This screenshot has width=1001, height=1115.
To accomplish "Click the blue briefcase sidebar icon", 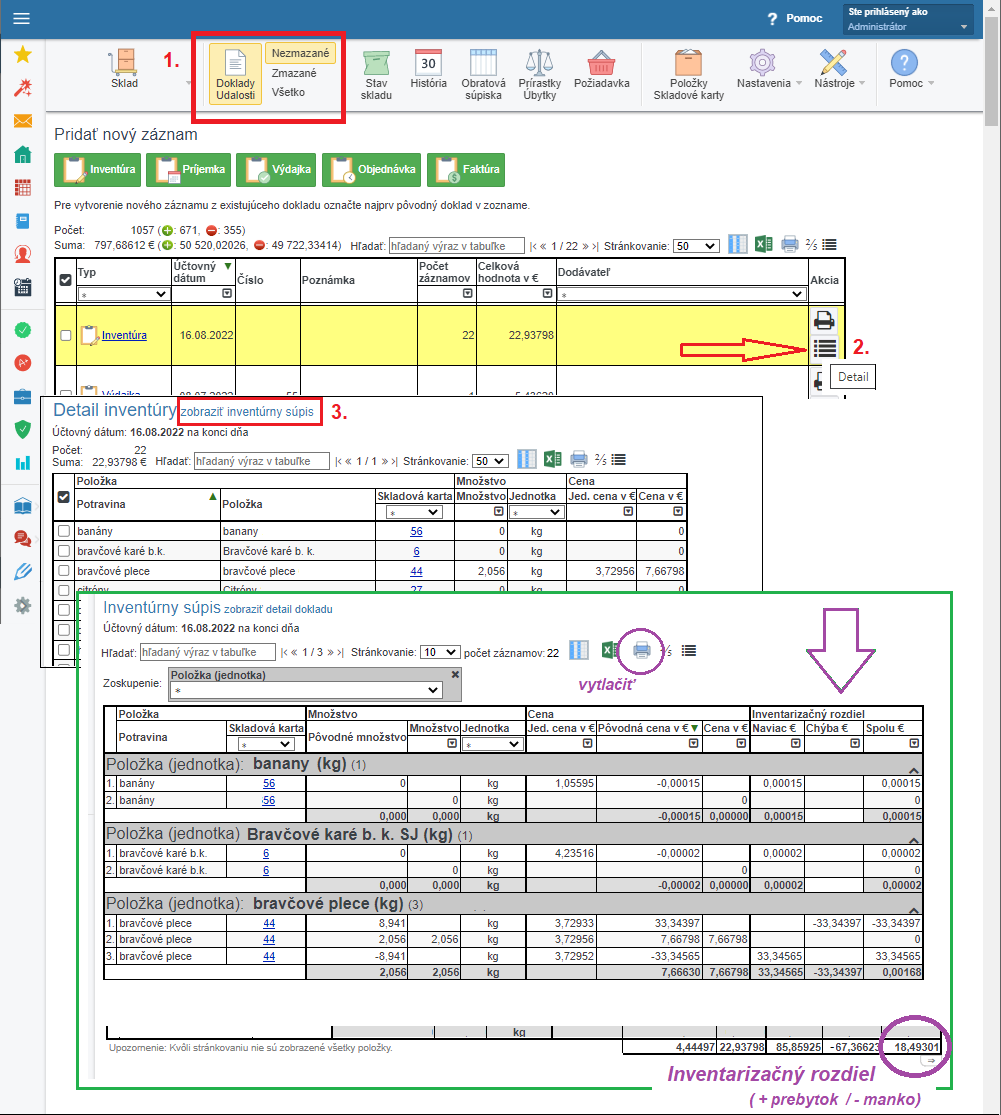I will tap(23, 396).
